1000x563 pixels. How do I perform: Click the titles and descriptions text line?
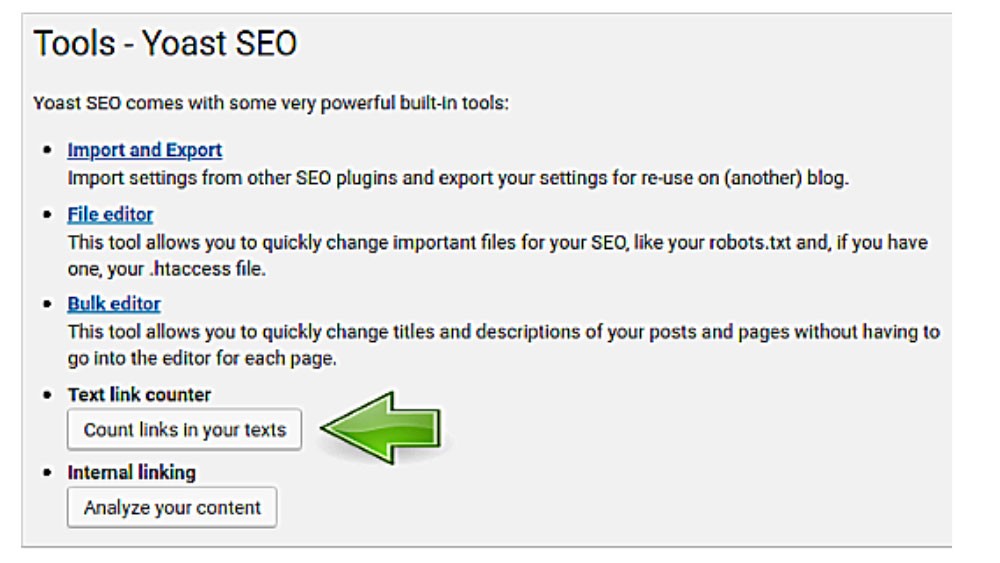point(500,332)
